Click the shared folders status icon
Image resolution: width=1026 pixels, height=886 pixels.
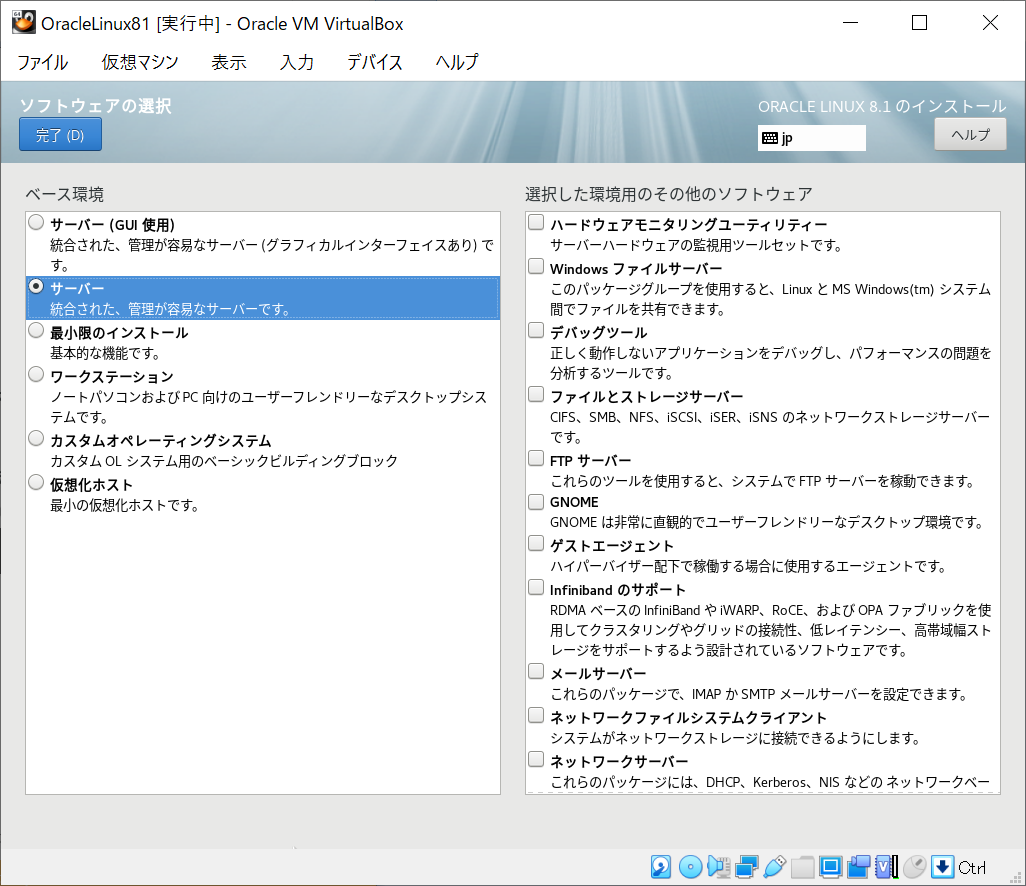[x=801, y=868]
